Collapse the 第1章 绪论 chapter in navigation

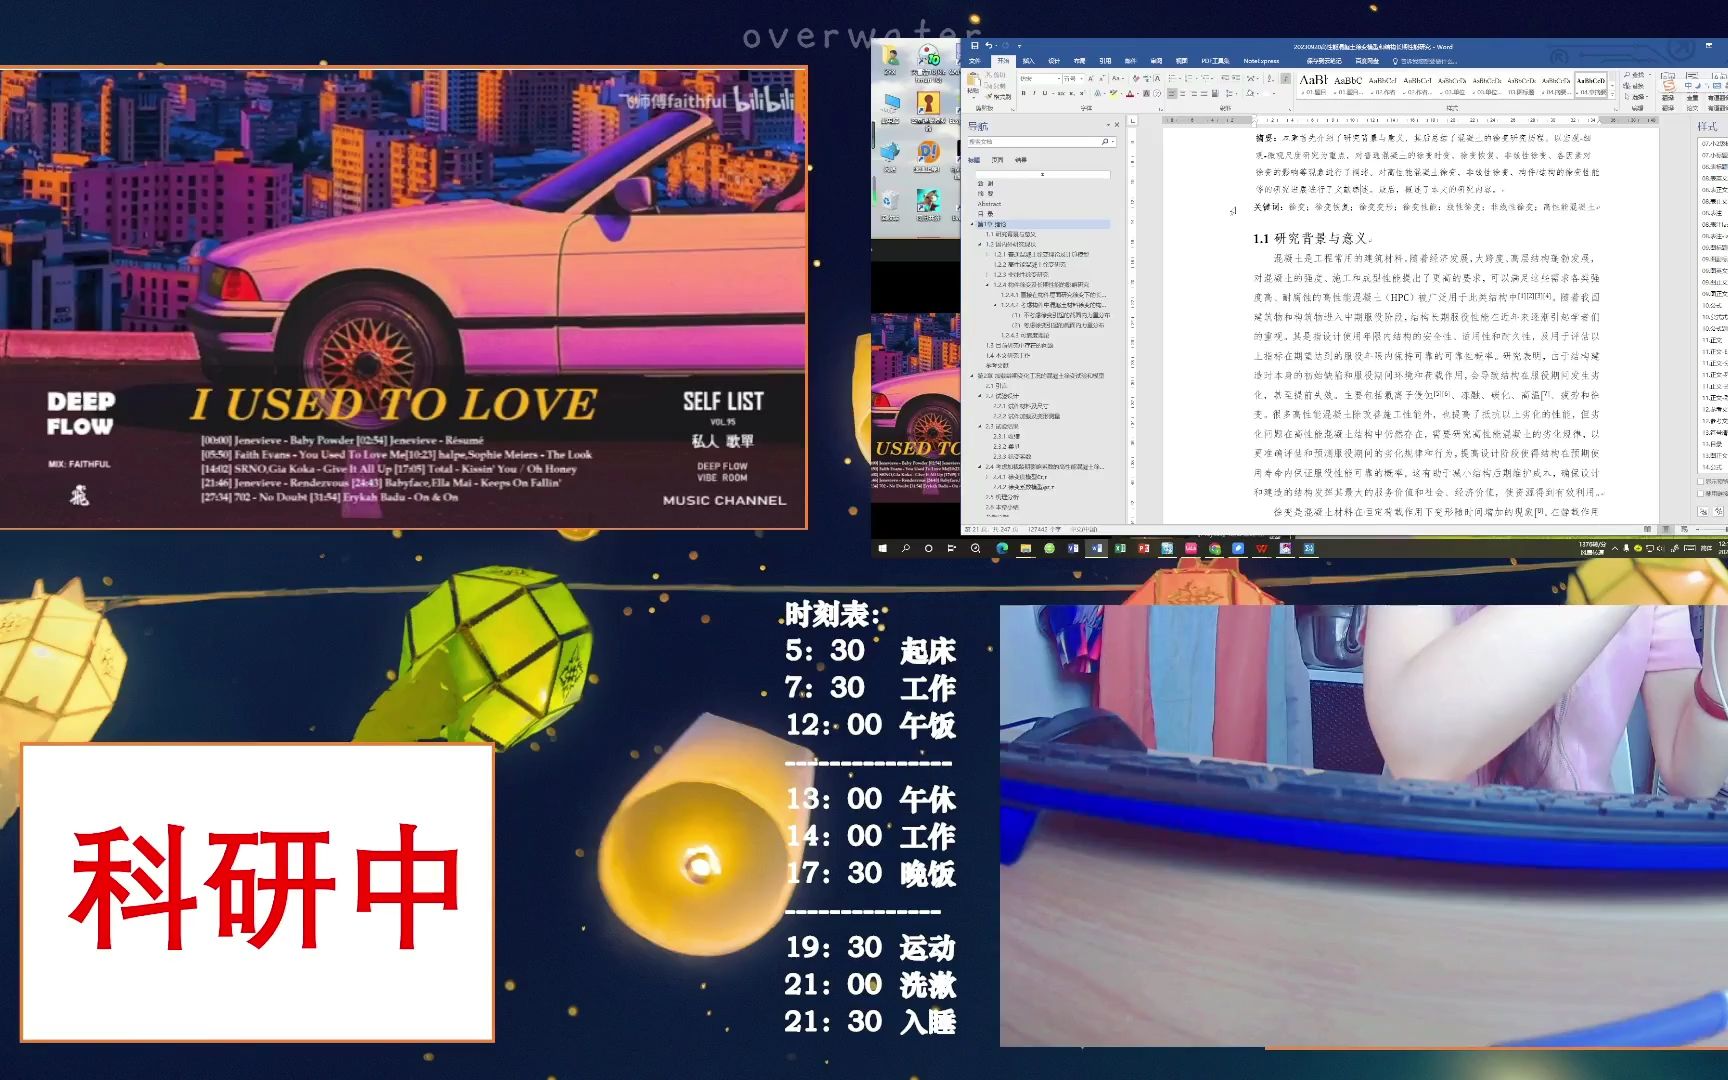971,224
